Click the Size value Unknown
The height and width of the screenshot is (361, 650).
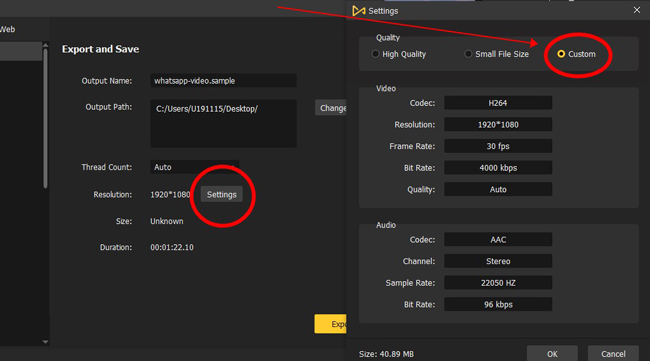[167, 221]
